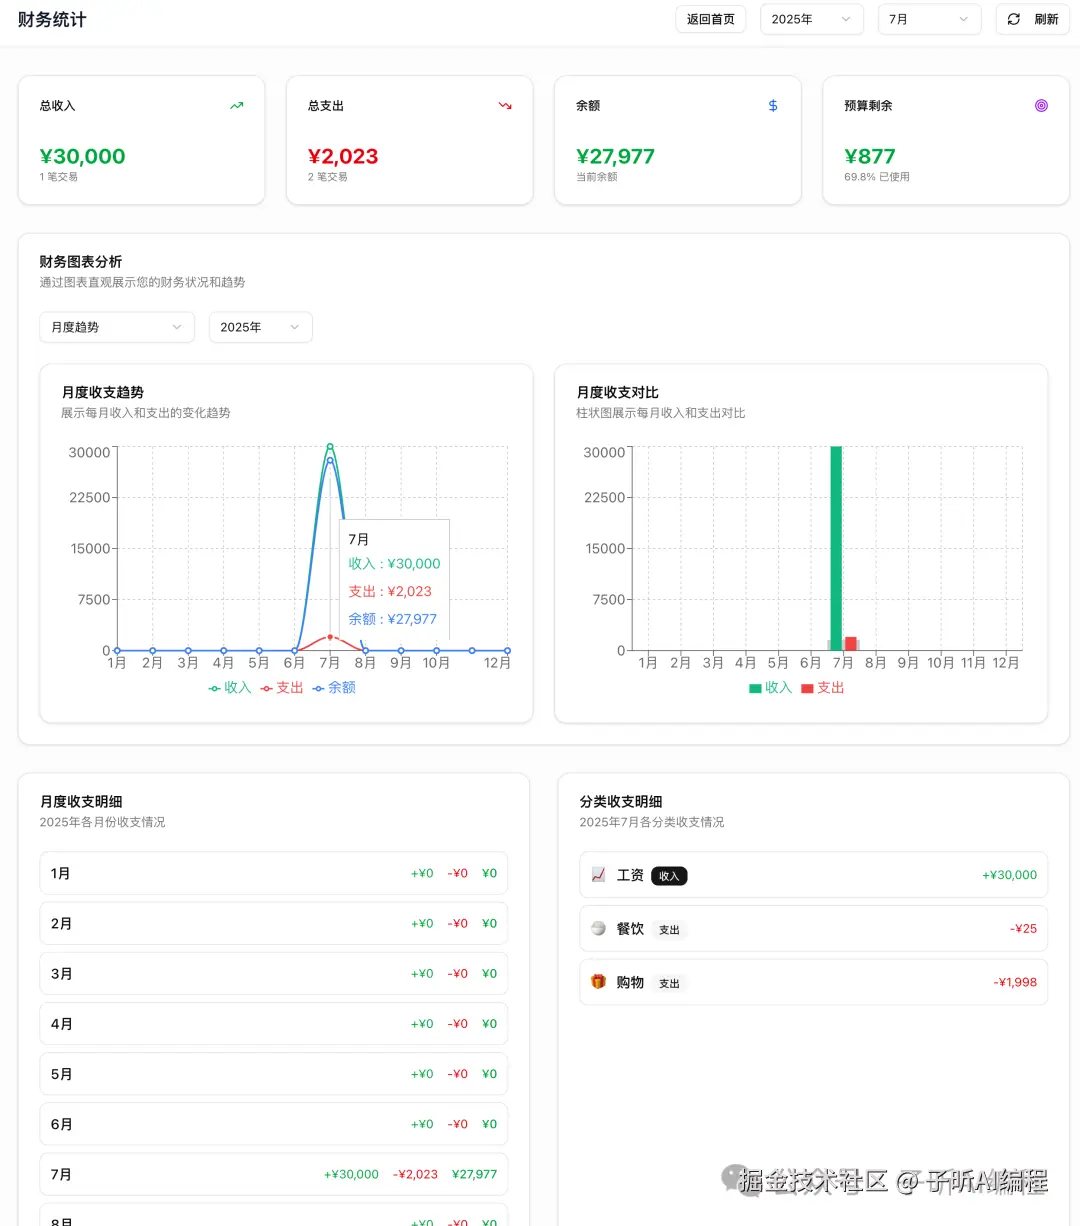Click the 月度收支趋势 chart title
The image size is (1080, 1226).
(x=102, y=392)
